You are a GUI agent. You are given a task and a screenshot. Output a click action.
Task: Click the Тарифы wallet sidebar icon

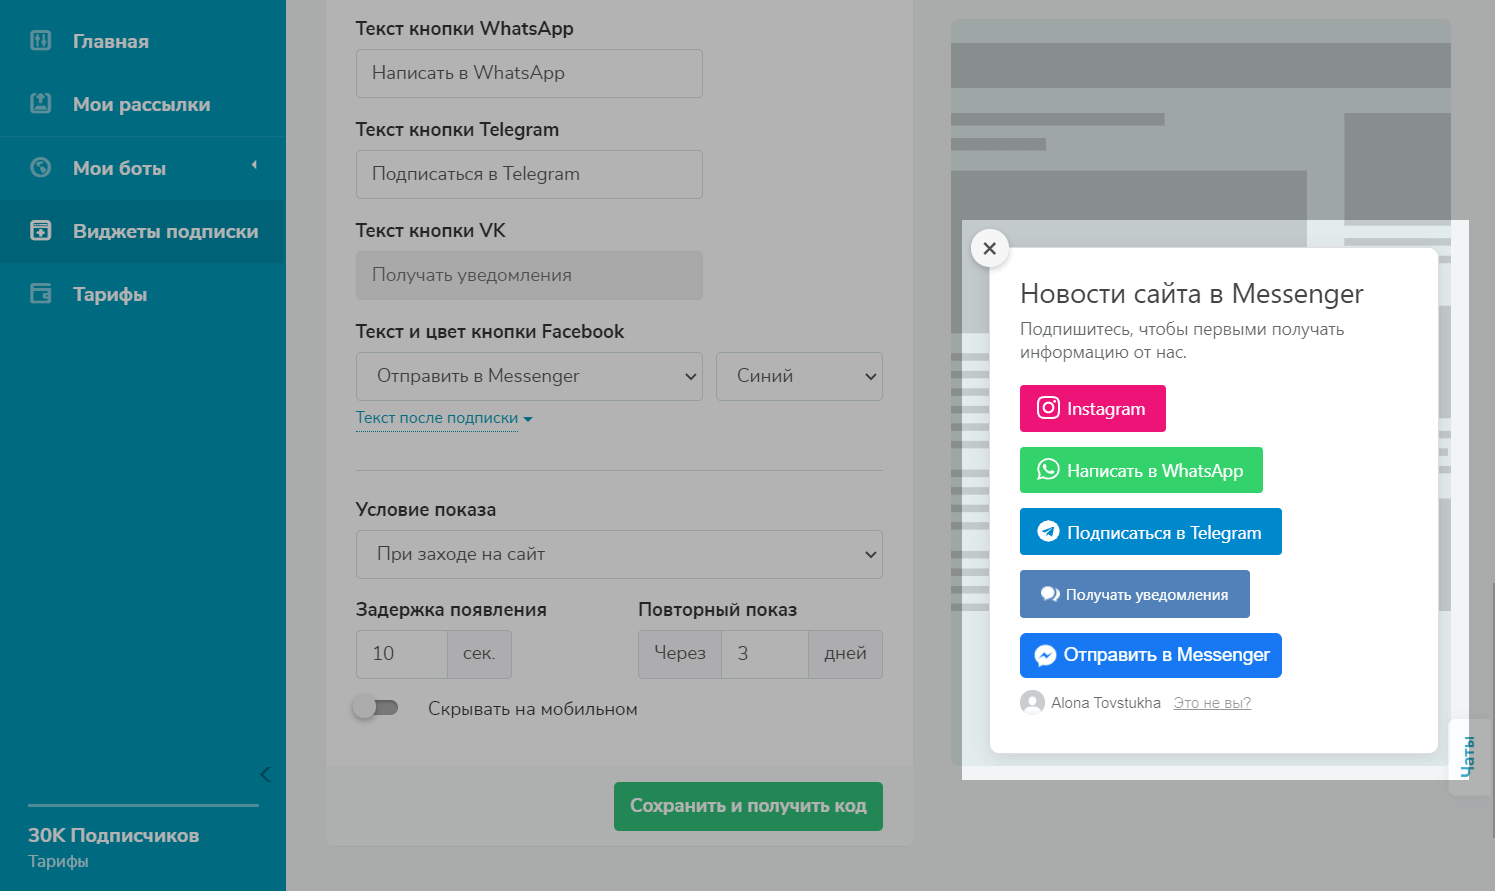[41, 294]
